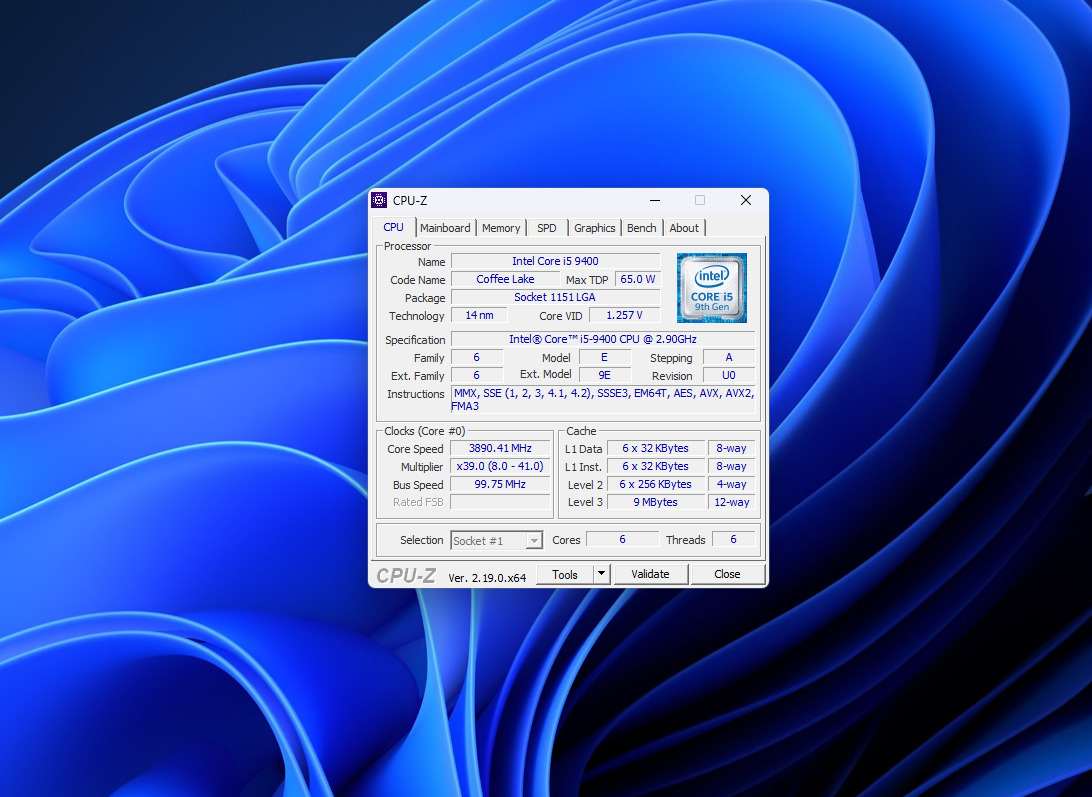
Task: Go to the Bench tab
Action: 641,228
